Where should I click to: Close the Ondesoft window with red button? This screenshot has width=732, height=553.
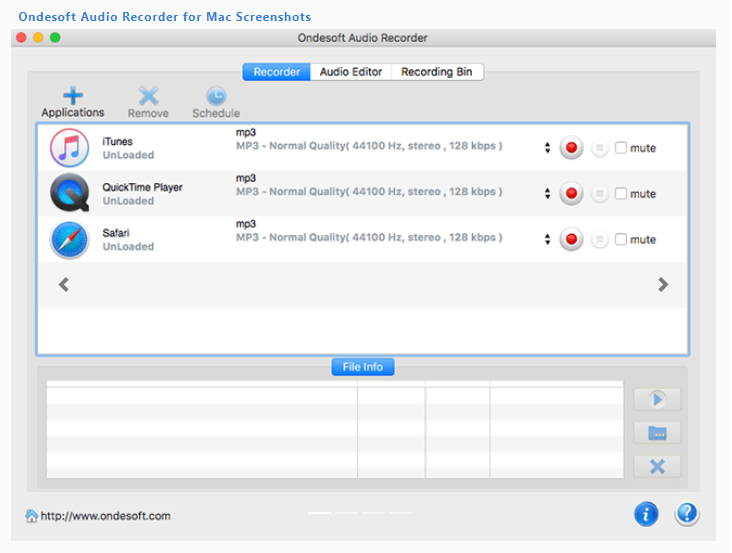coord(21,37)
